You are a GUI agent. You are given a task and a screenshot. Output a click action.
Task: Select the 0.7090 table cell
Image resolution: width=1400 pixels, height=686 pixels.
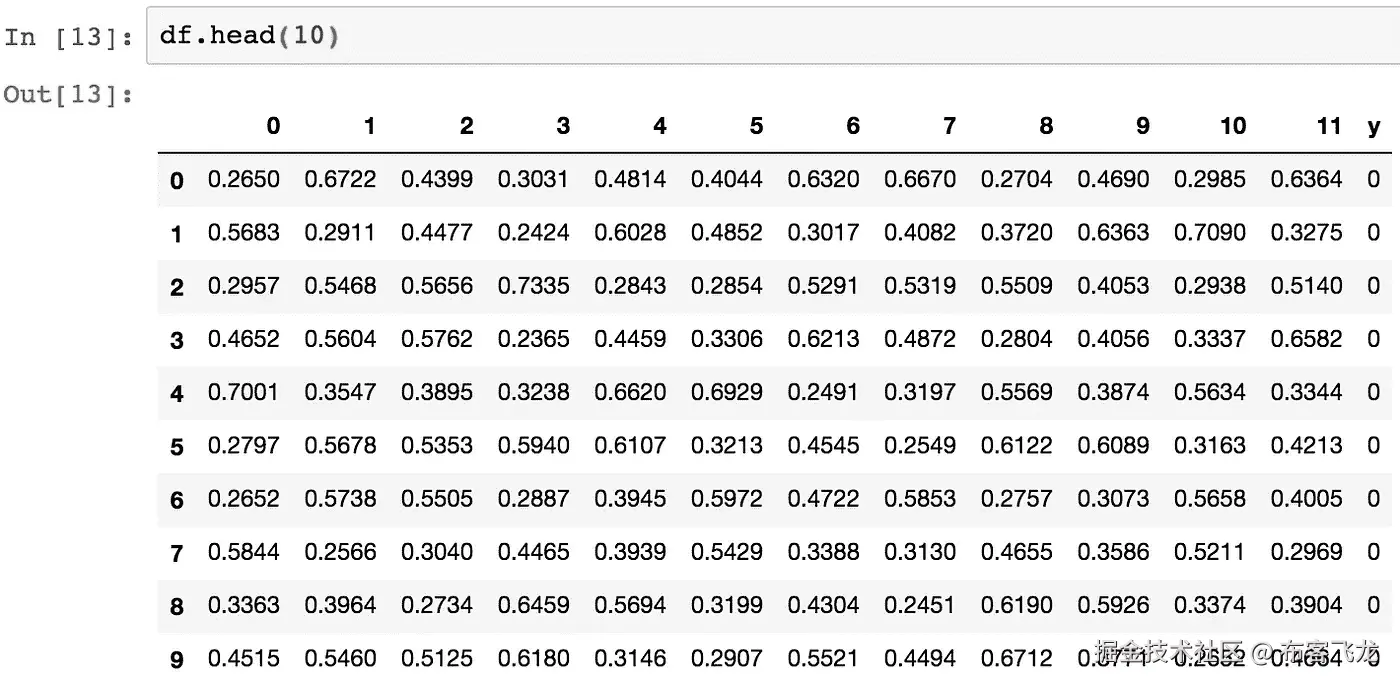tap(1209, 233)
